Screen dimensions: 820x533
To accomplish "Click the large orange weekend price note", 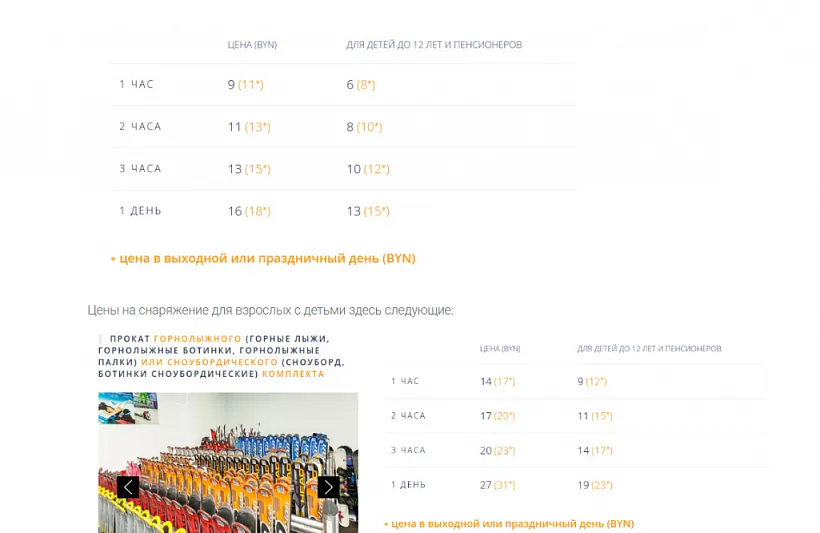I will click(x=263, y=258).
